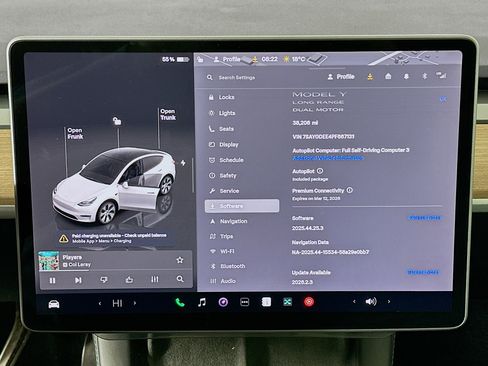Open the white card app icon
The width and height of the screenshot is (488, 366).
pos(266,302)
